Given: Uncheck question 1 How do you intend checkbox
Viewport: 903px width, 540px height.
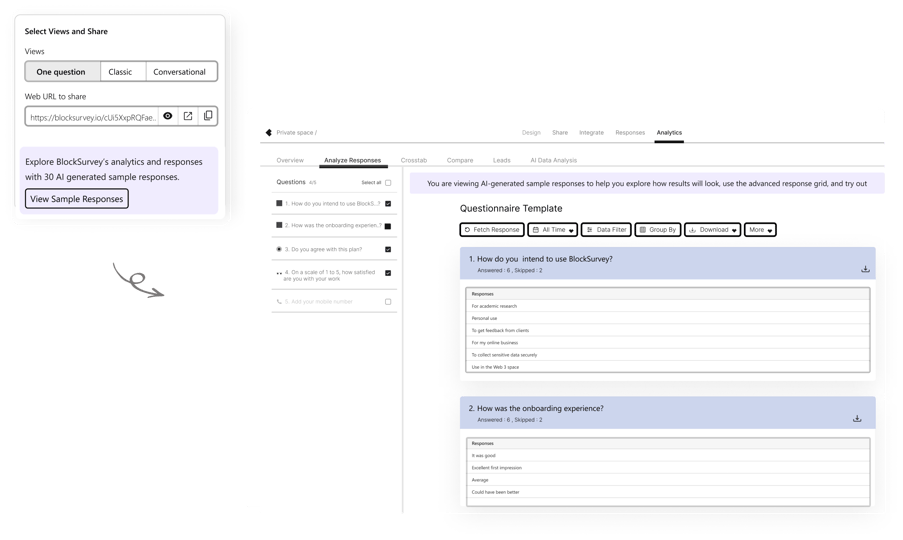Looking at the screenshot, I should pyautogui.click(x=388, y=203).
